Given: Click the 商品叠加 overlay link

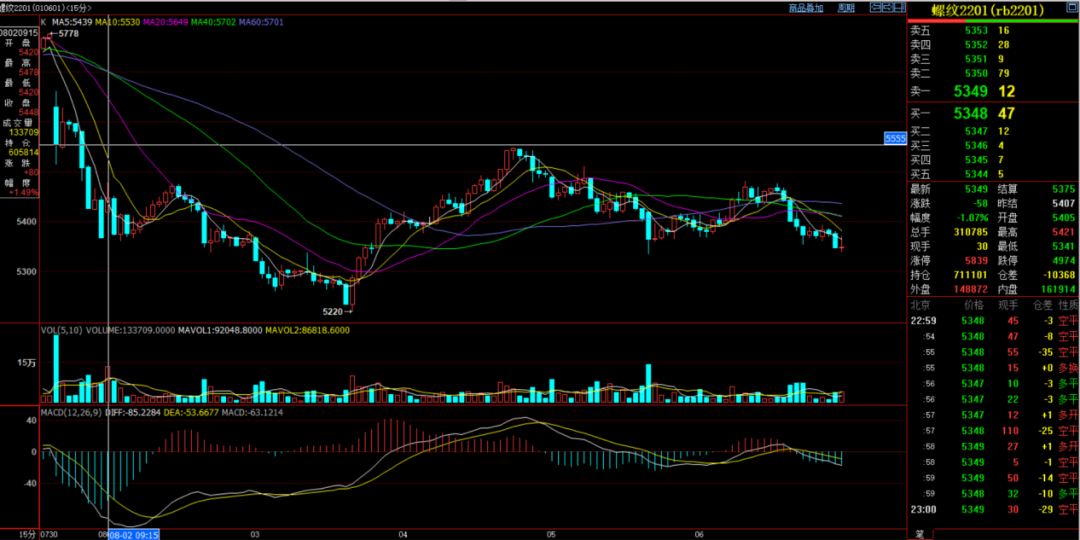Looking at the screenshot, I should 806,8.
